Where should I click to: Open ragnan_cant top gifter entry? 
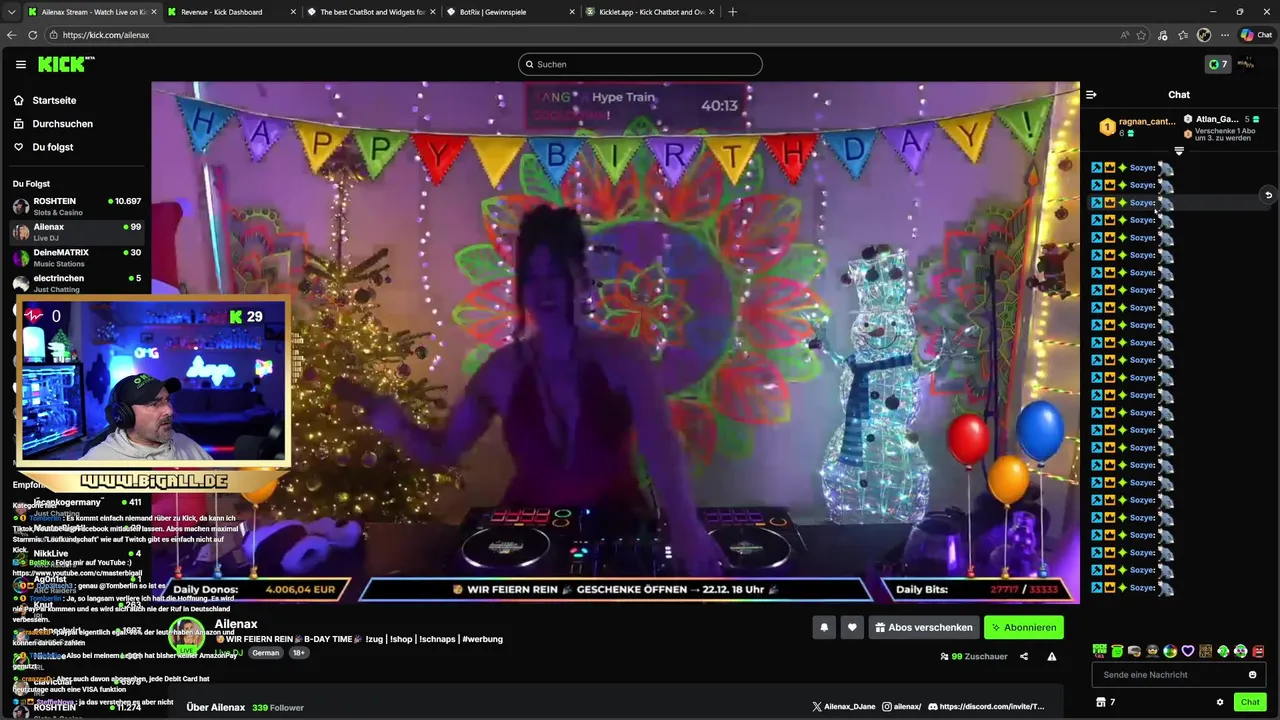[1138, 126]
